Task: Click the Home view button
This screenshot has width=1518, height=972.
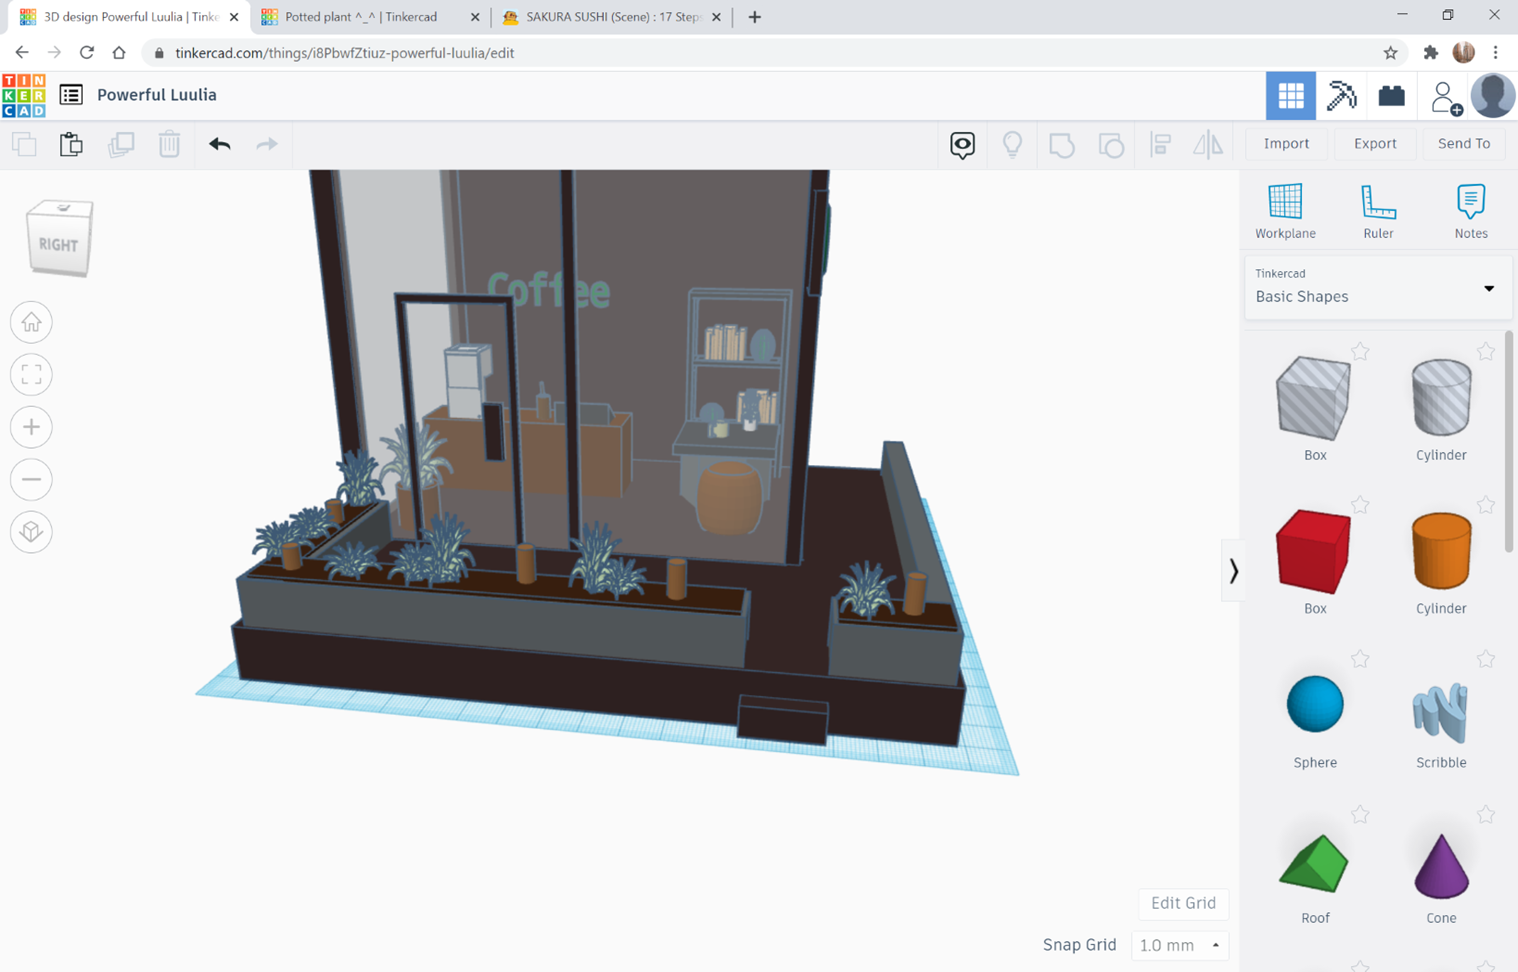Action: (x=31, y=323)
